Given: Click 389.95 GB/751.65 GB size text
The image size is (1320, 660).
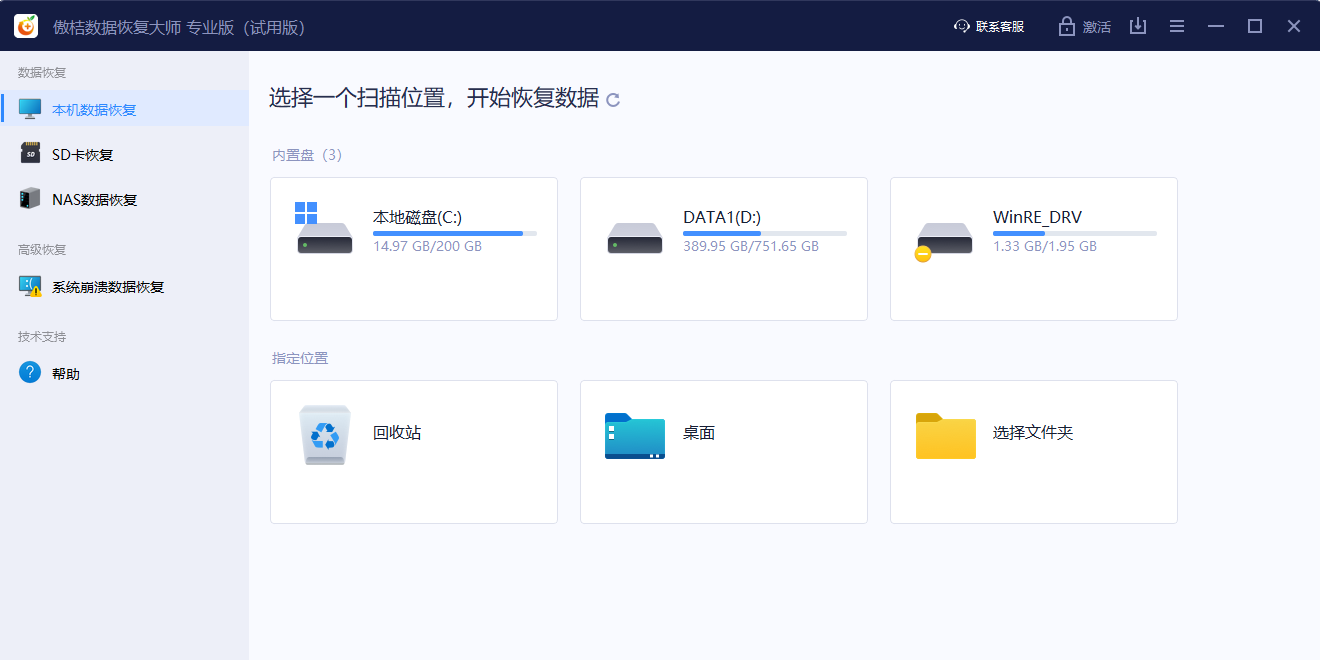Looking at the screenshot, I should pos(751,246).
